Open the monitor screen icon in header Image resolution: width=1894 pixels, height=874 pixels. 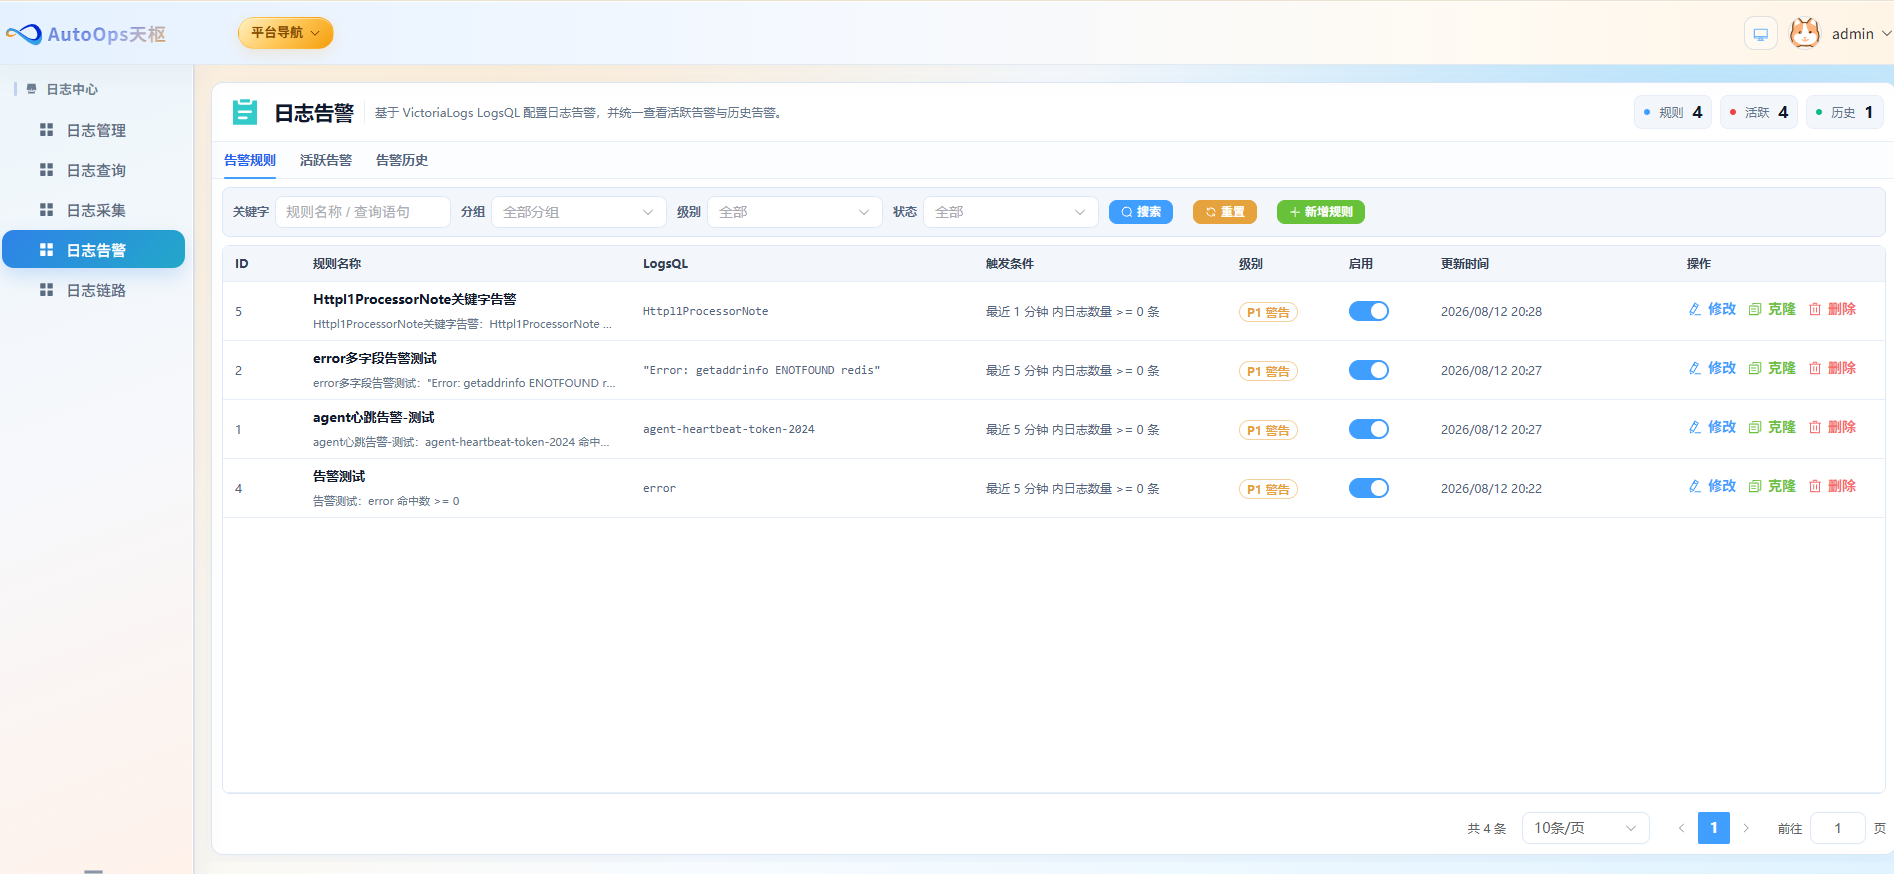point(1761,34)
